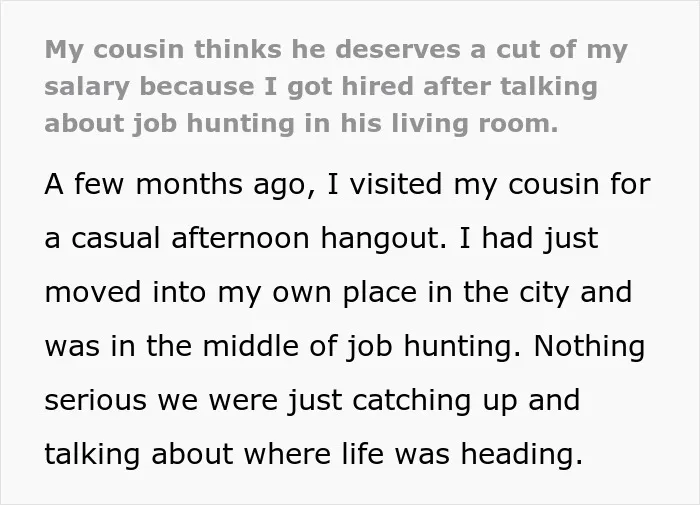Click the word "serious" starting a line
Image resolution: width=700 pixels, height=505 pixels.
tap(95, 401)
